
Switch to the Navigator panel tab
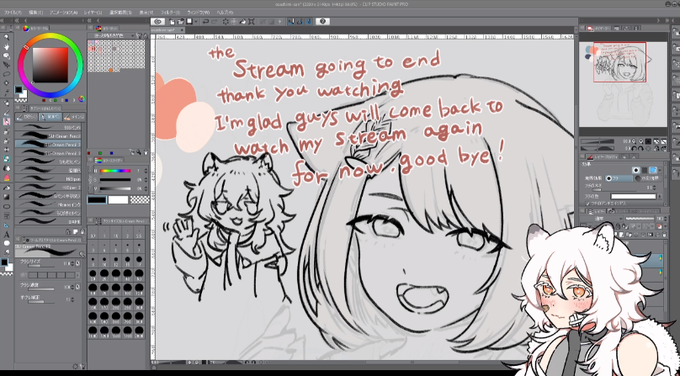[598, 28]
